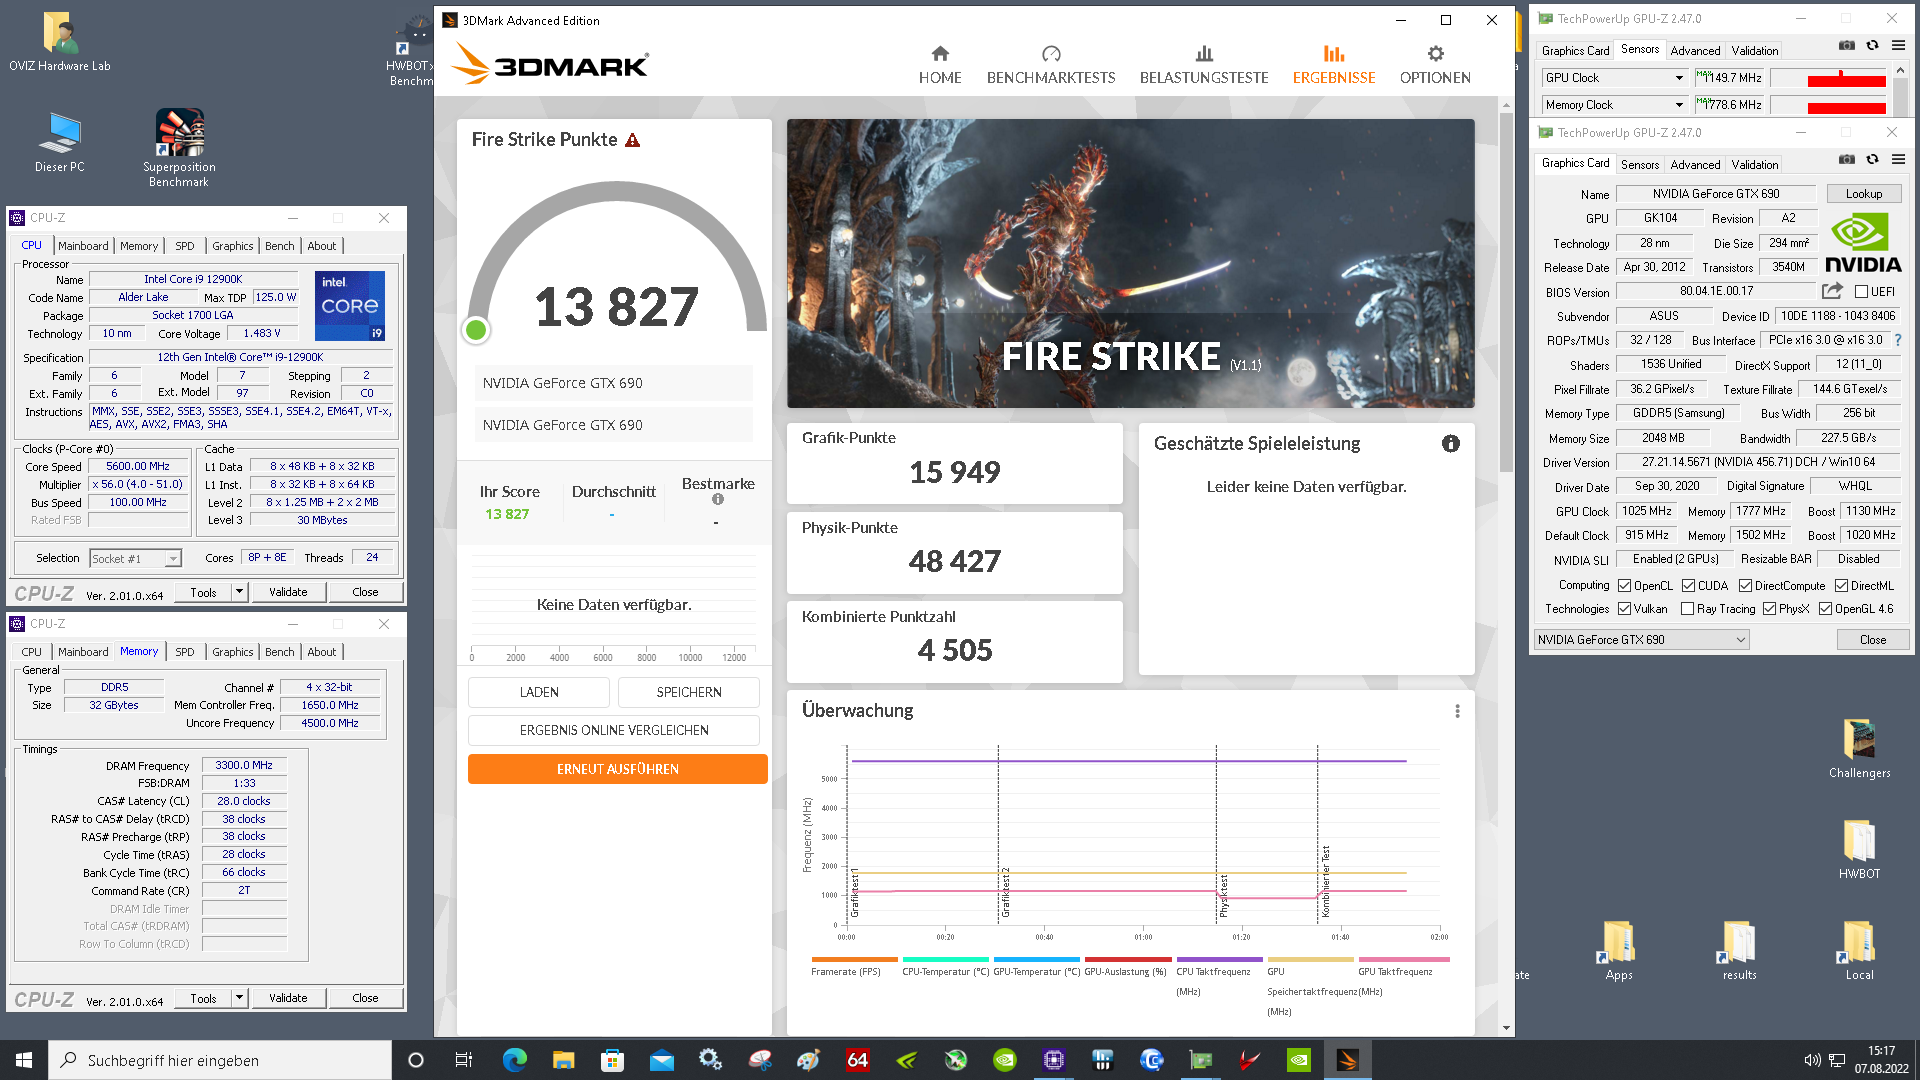Open File Explorer from the taskbar
Viewport: 1920px width, 1080px height.
(563, 1060)
